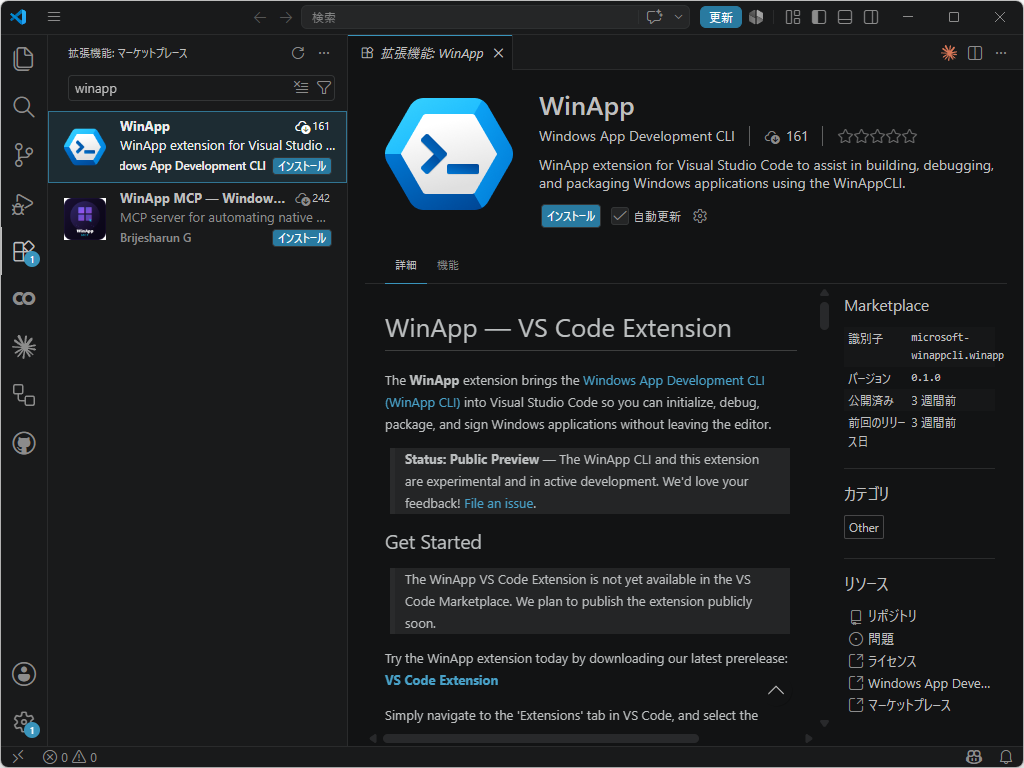Open the Explorer view in activity bar
The height and width of the screenshot is (768, 1024).
pyautogui.click(x=24, y=59)
